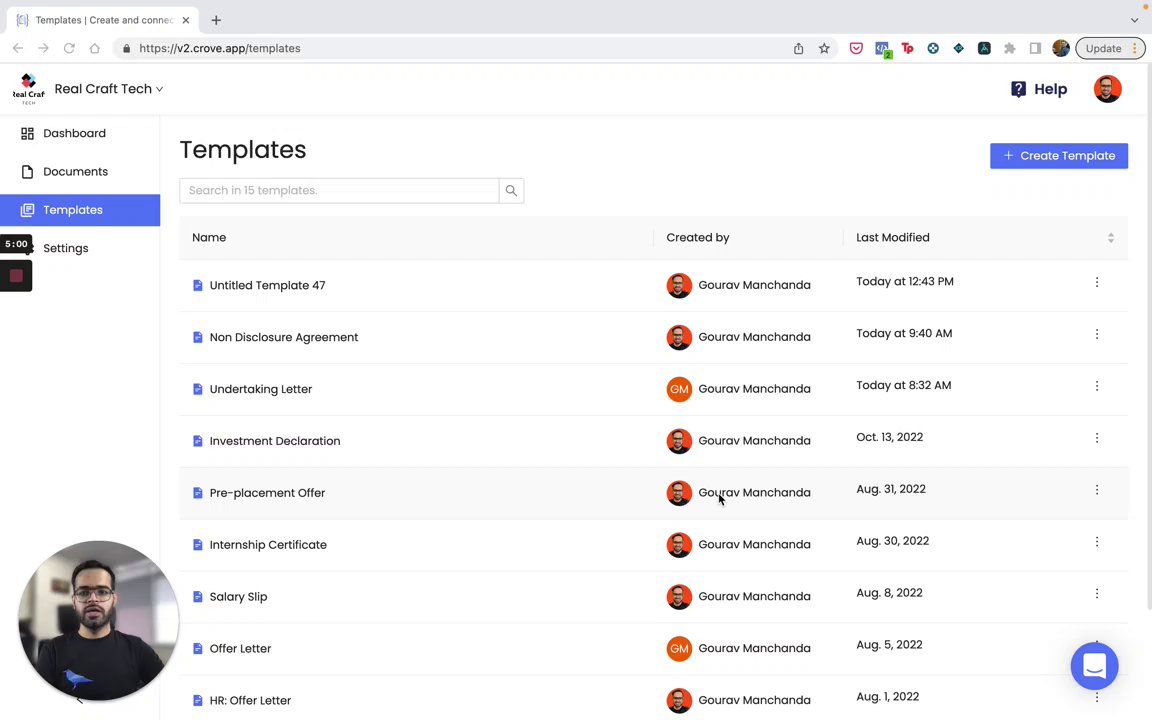Open Documents in the sidebar

tap(75, 171)
